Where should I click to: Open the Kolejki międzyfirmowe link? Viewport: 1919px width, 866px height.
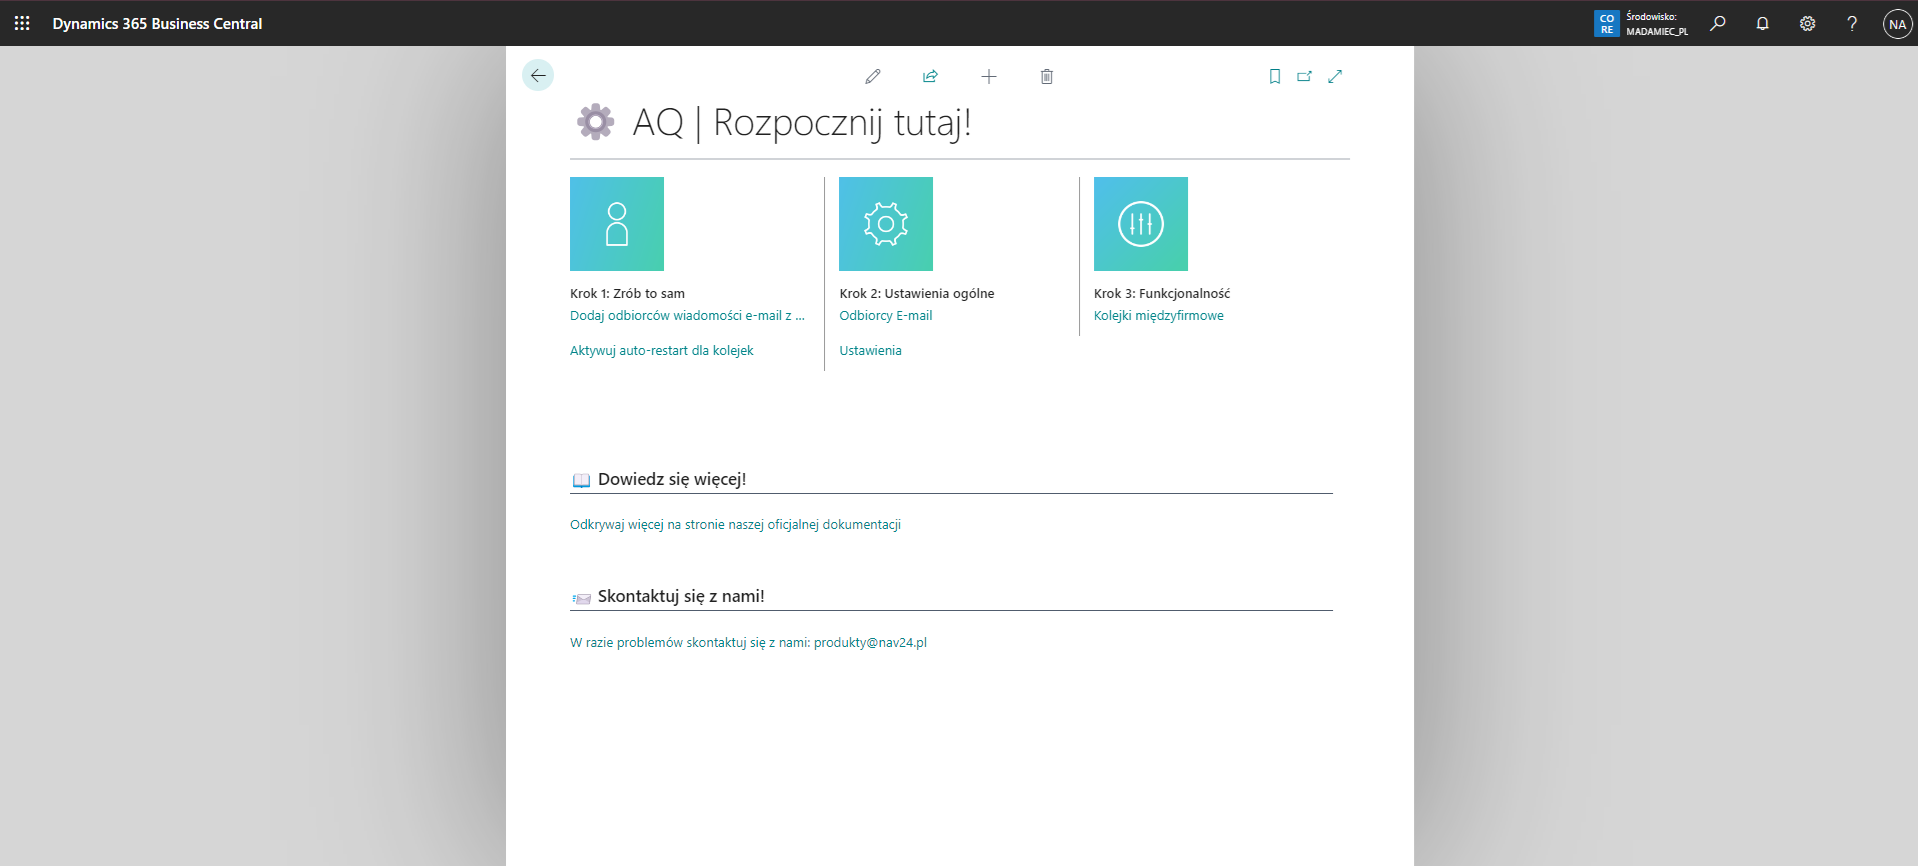click(1158, 316)
